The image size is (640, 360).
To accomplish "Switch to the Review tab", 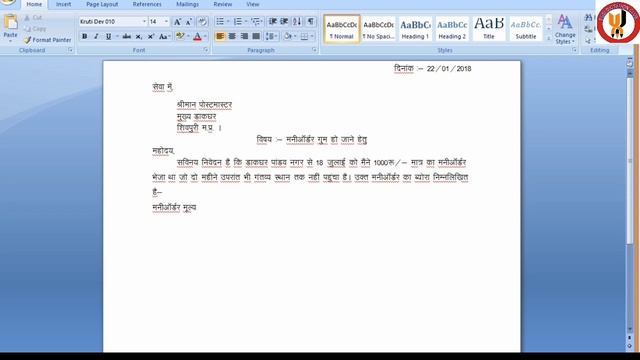I will tap(223, 4).
